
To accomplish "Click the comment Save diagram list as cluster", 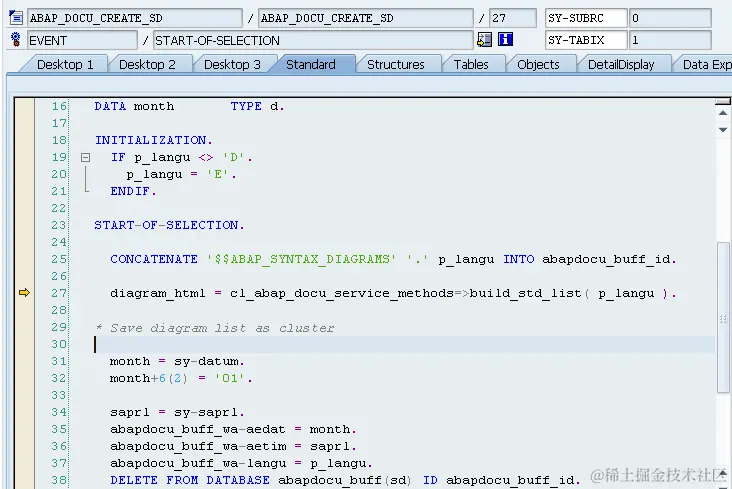I will (x=215, y=328).
